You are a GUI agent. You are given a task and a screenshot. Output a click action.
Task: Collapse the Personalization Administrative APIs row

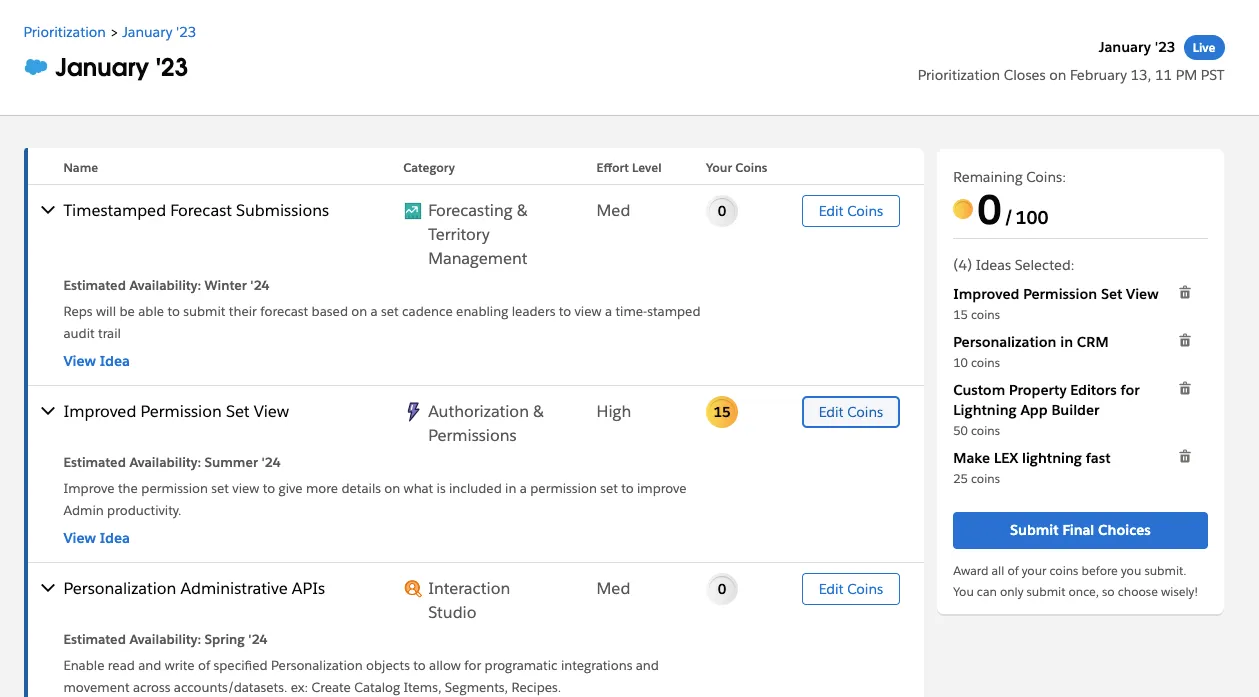point(47,589)
